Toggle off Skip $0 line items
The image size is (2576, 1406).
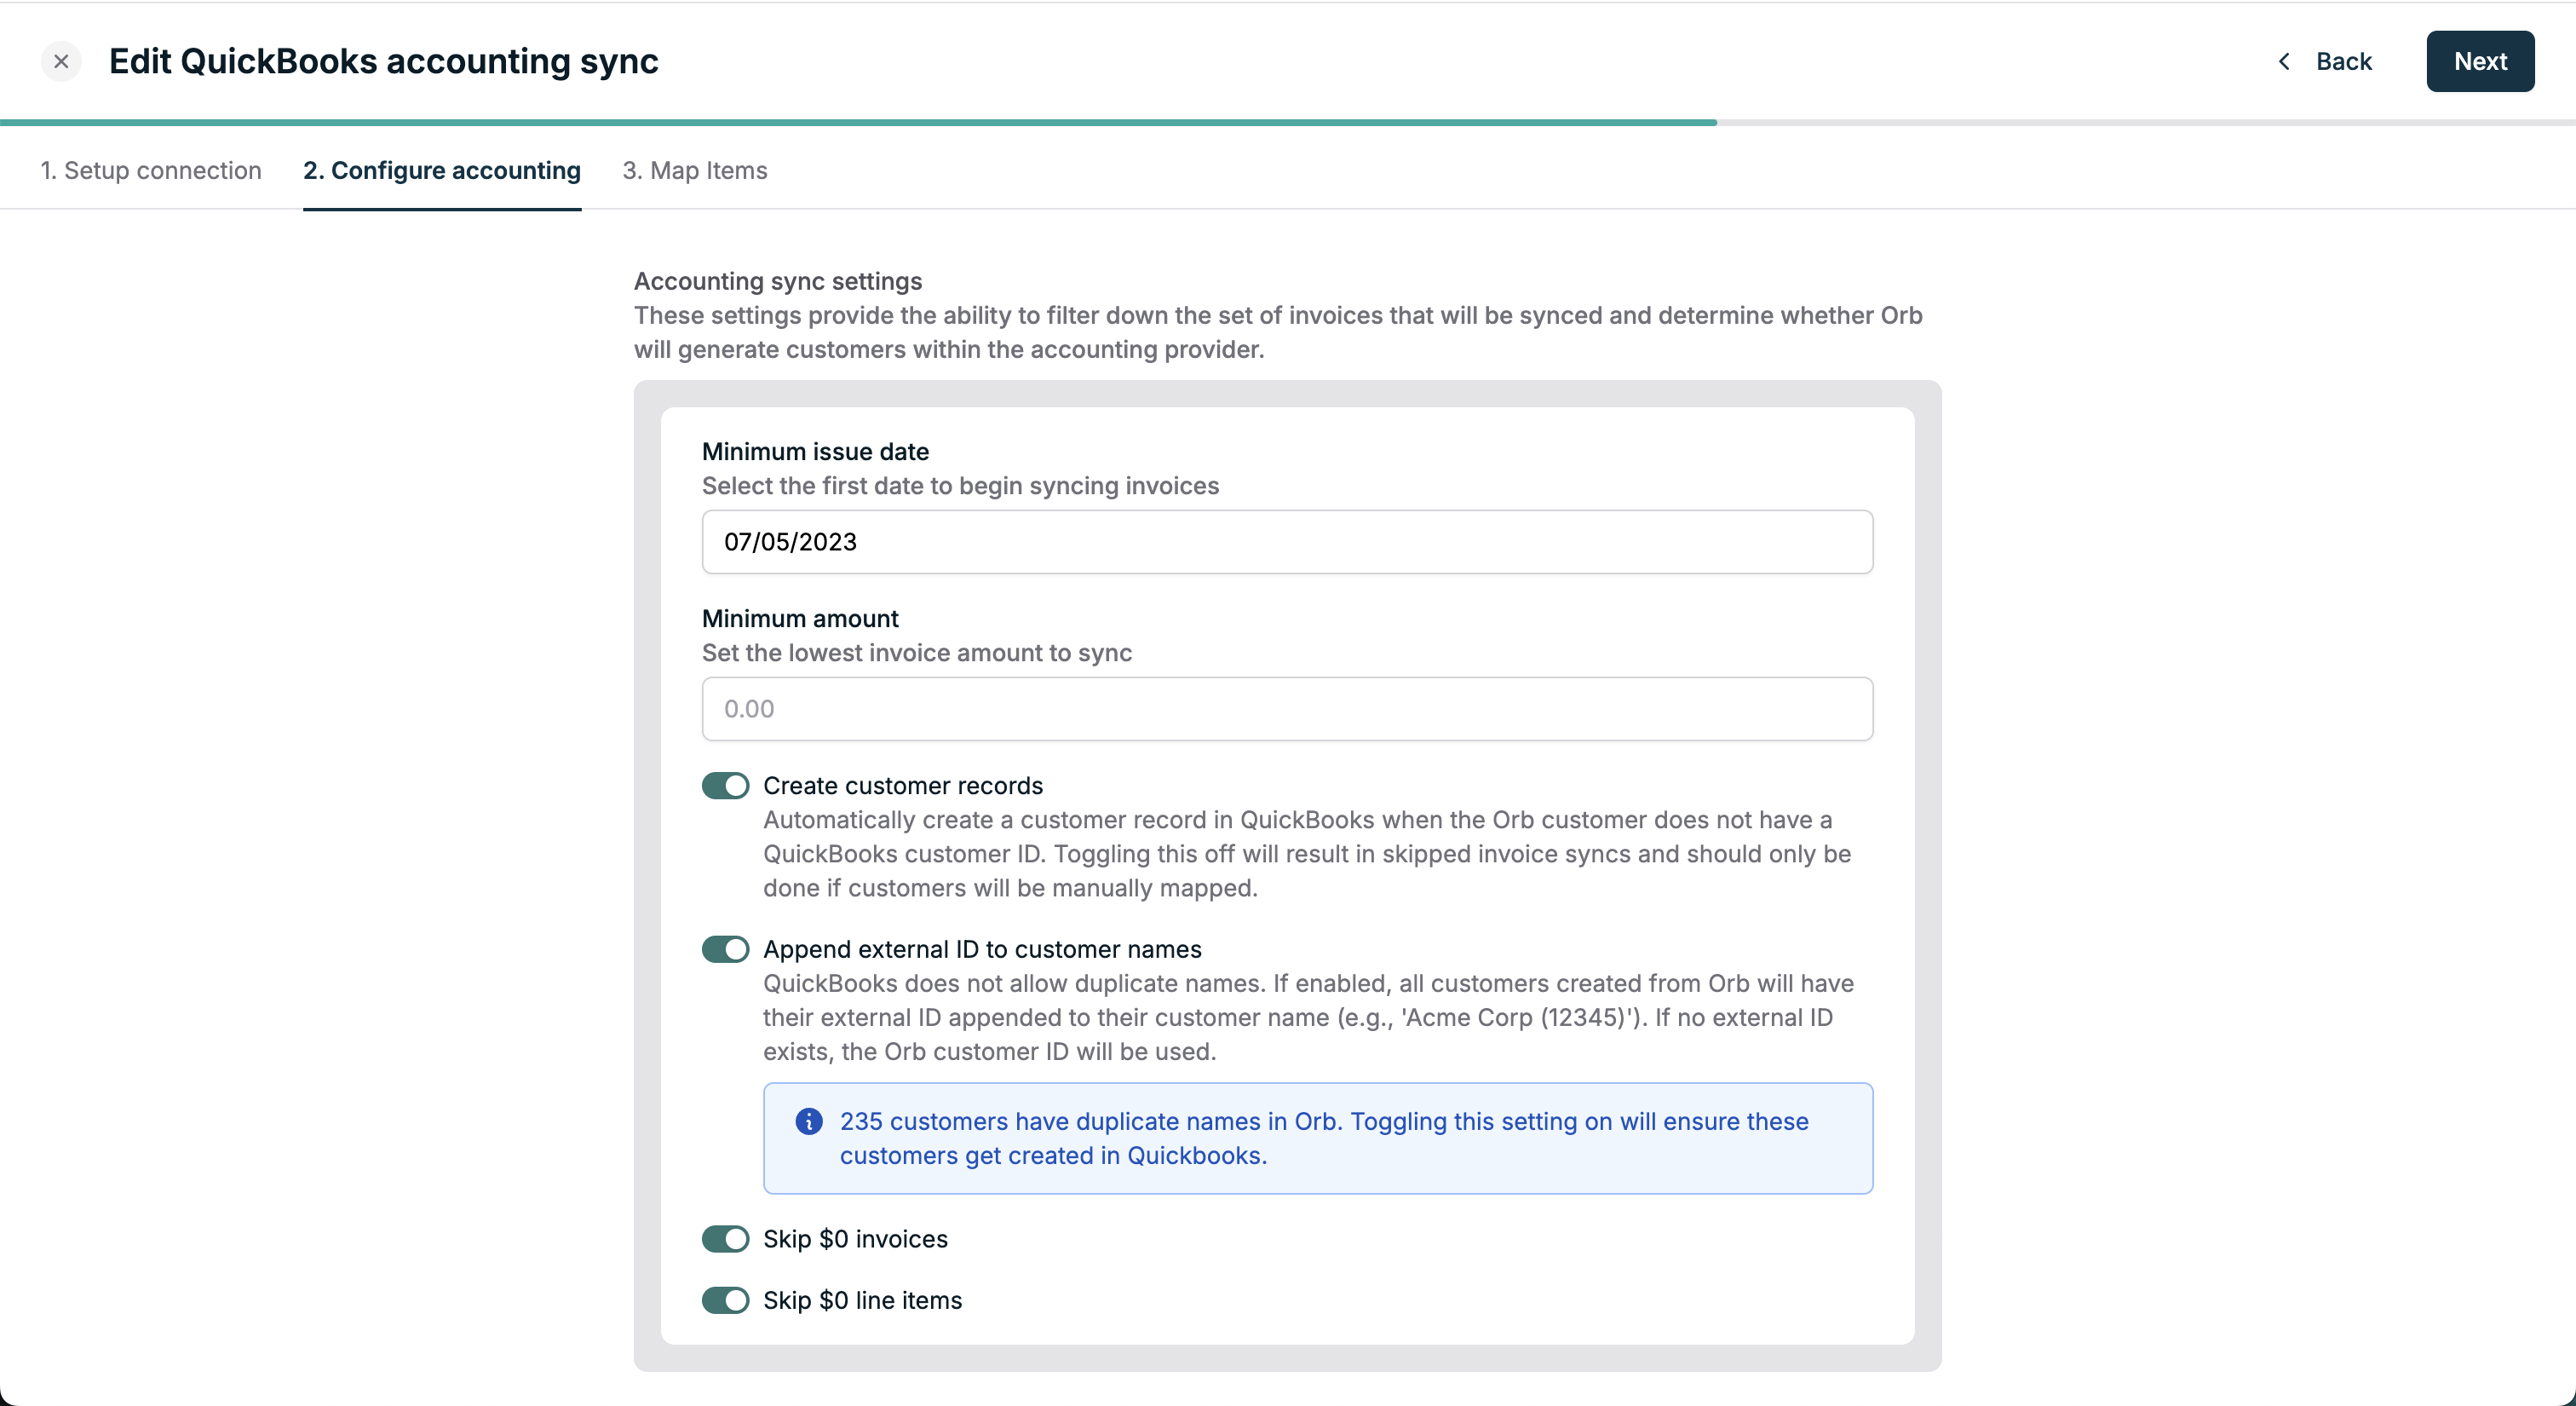click(x=725, y=1300)
